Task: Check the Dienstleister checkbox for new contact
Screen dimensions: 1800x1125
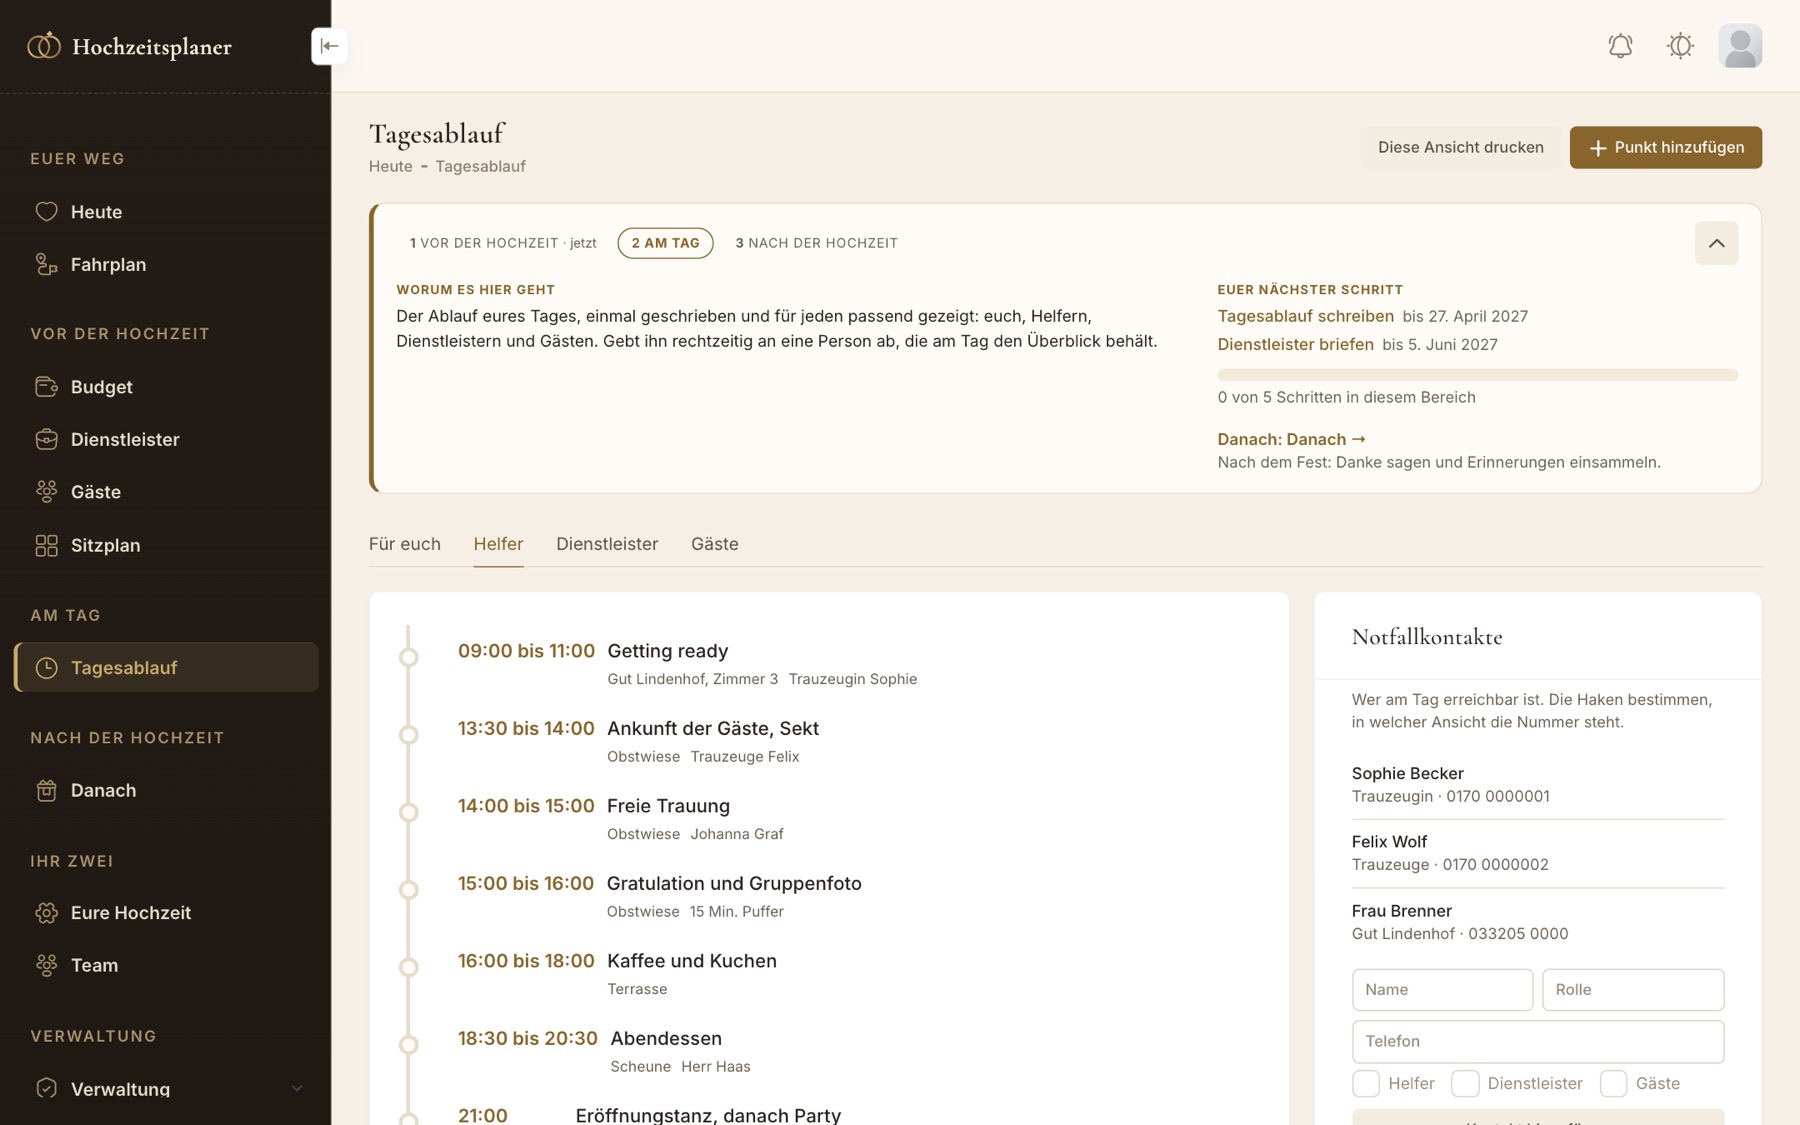Action: [x=1465, y=1083]
